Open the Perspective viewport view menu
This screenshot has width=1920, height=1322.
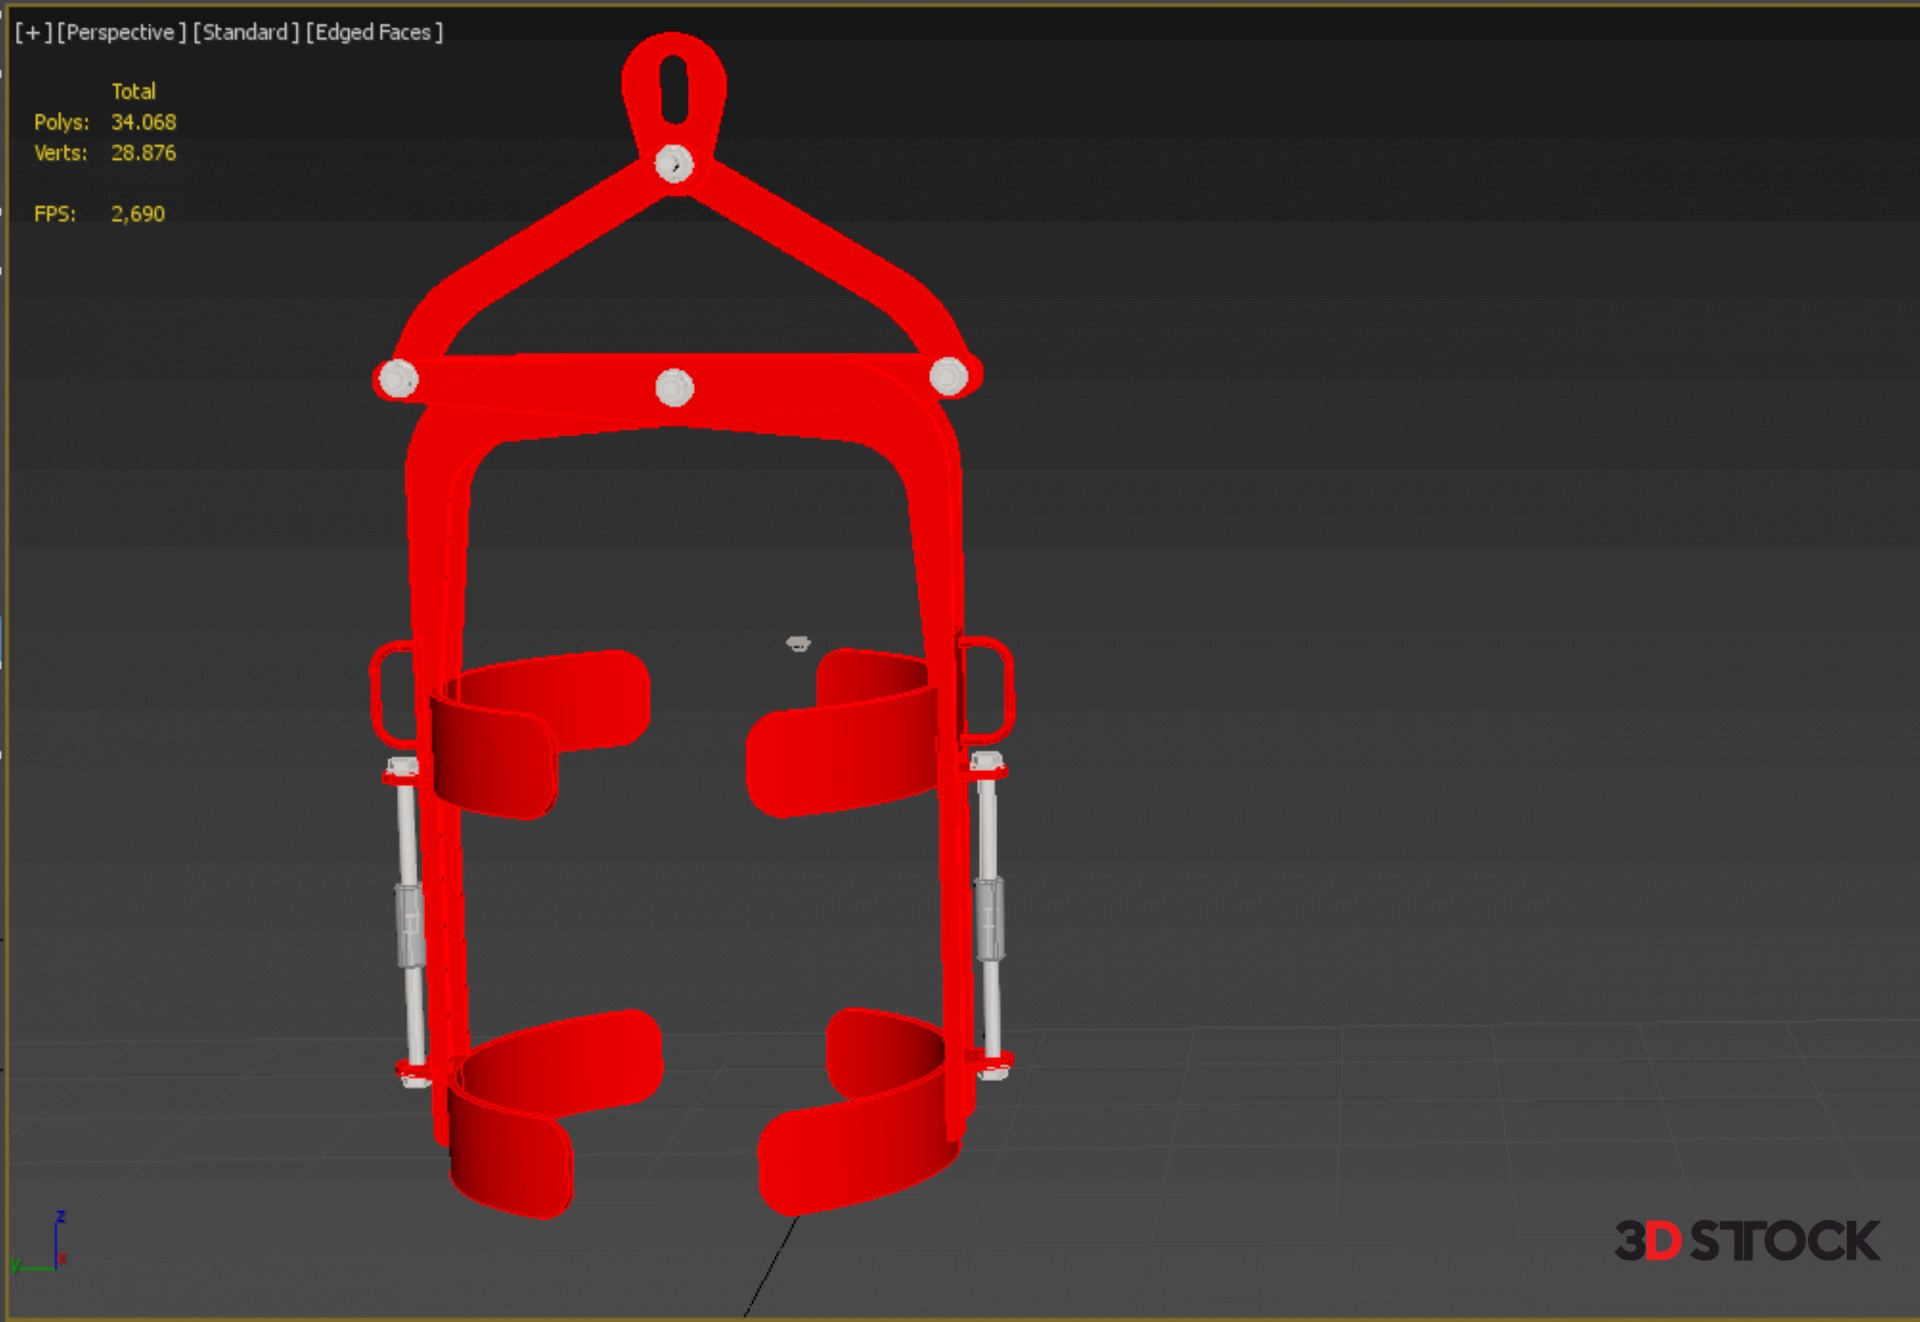pos(121,32)
